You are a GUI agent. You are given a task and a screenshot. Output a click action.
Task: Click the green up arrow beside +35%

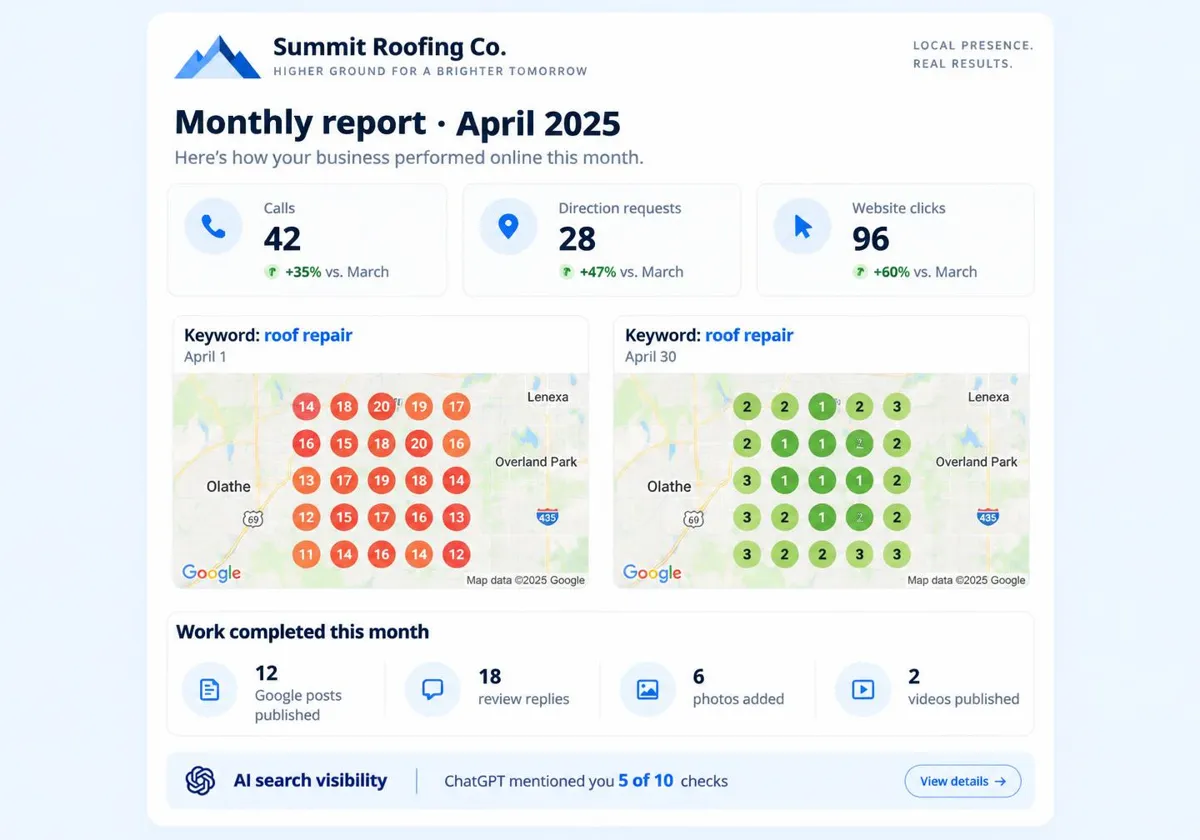click(x=271, y=272)
